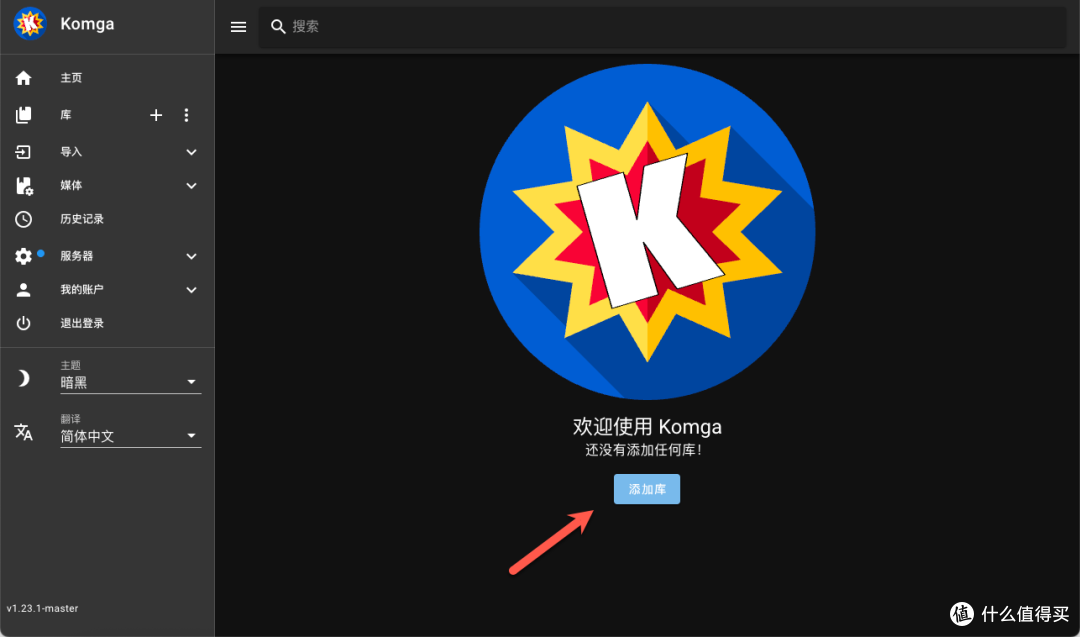Click the Komga logo in sidebar header

[30, 23]
